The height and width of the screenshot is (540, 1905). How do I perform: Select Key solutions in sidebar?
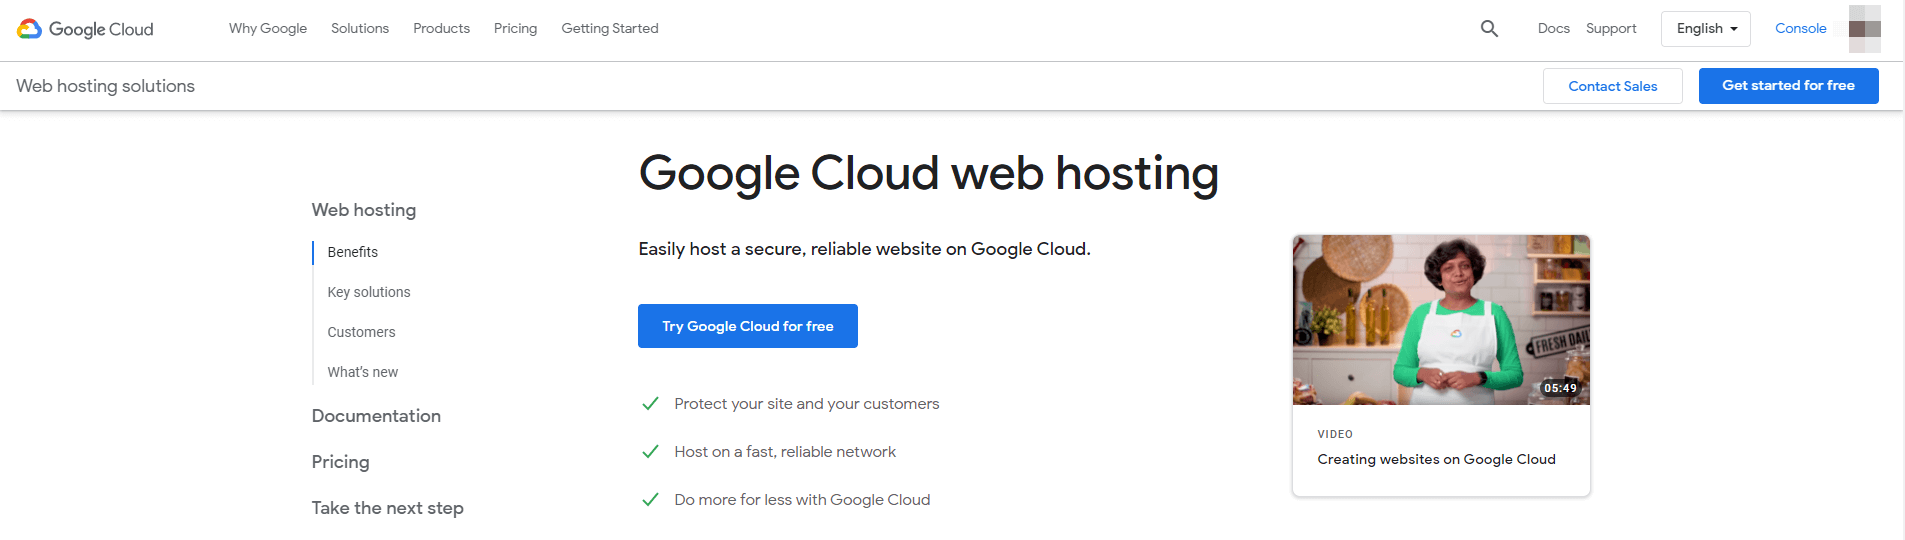pos(369,292)
